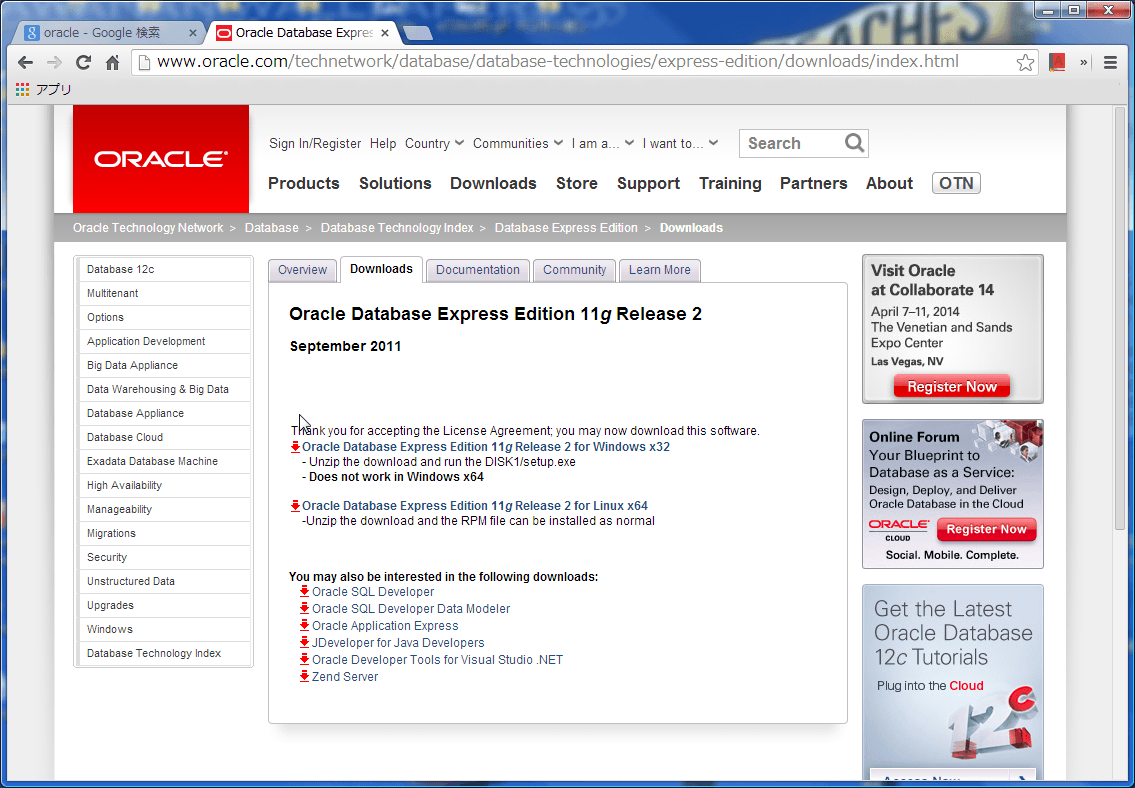Type in the Oracle Search field
Image resolution: width=1135 pixels, height=788 pixels.
(x=790, y=143)
